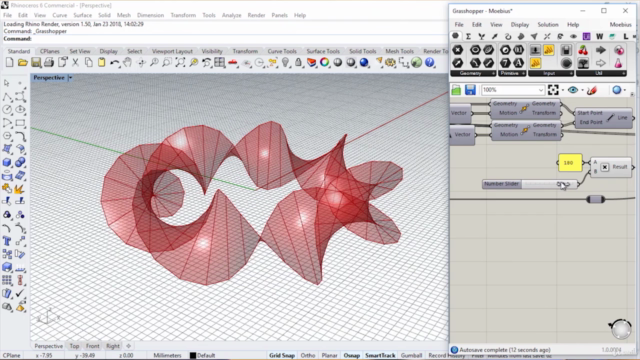The image size is (640, 360).
Task: Click the Cut scissors icon in Rhino toolbar
Action: (75, 62)
